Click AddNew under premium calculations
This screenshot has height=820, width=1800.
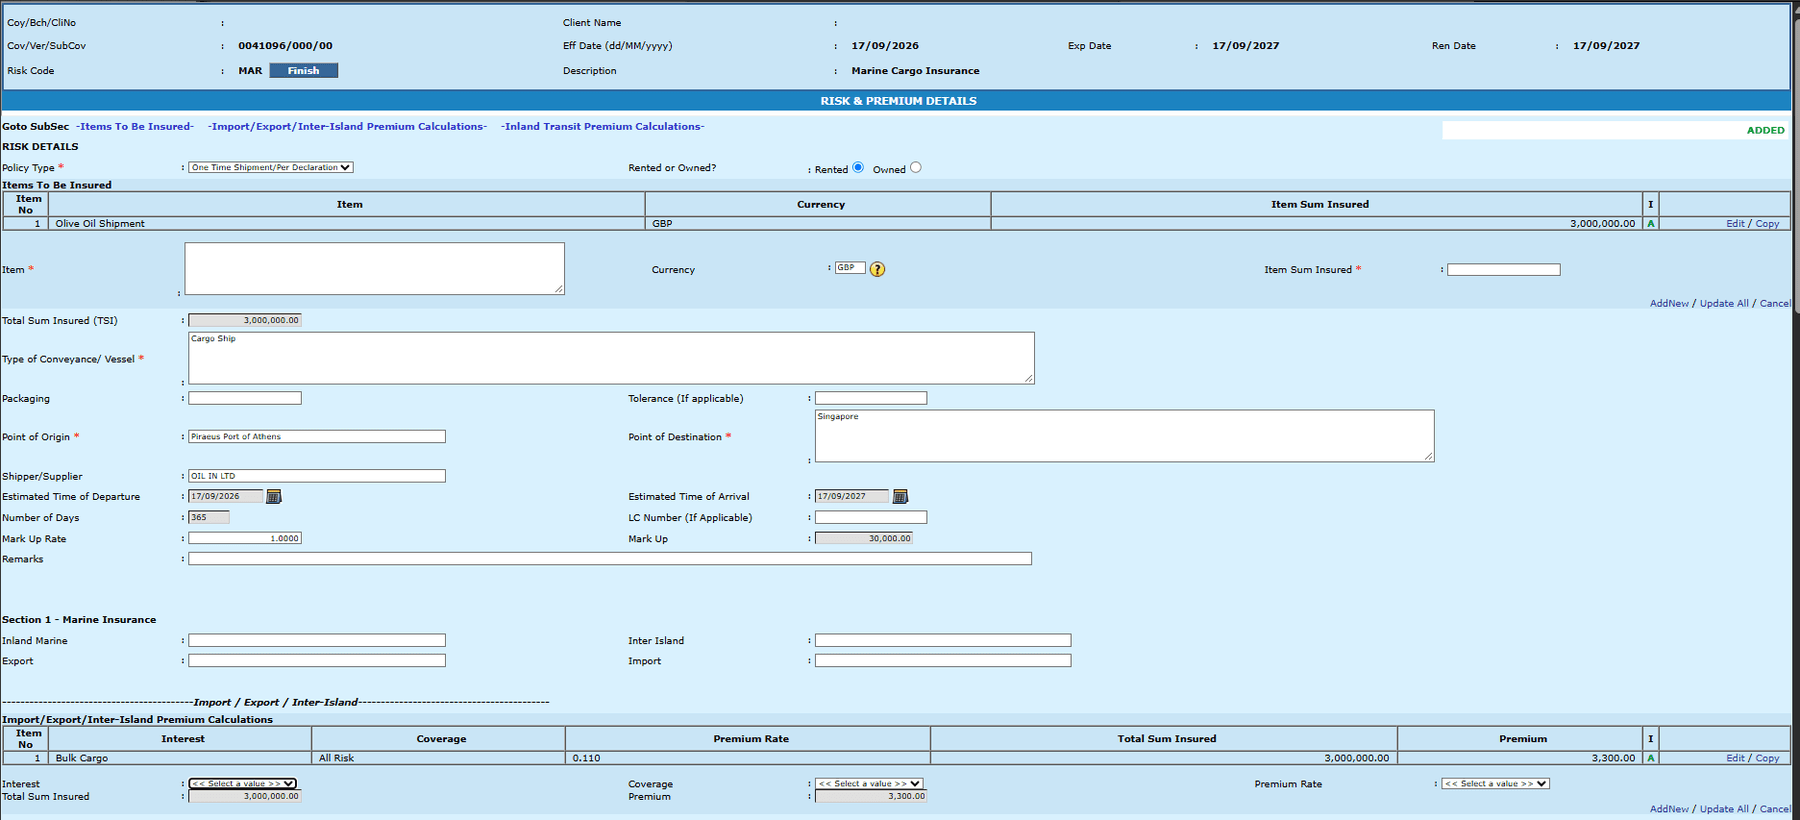pos(1669,809)
